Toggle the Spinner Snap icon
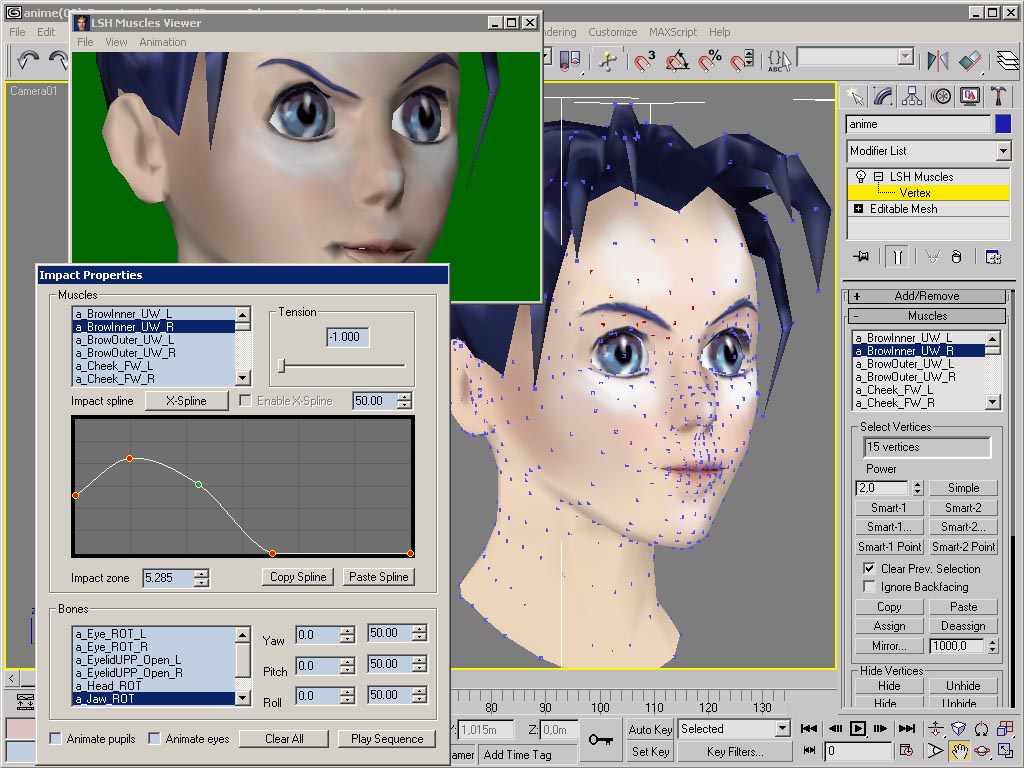1024x768 pixels. (742, 61)
